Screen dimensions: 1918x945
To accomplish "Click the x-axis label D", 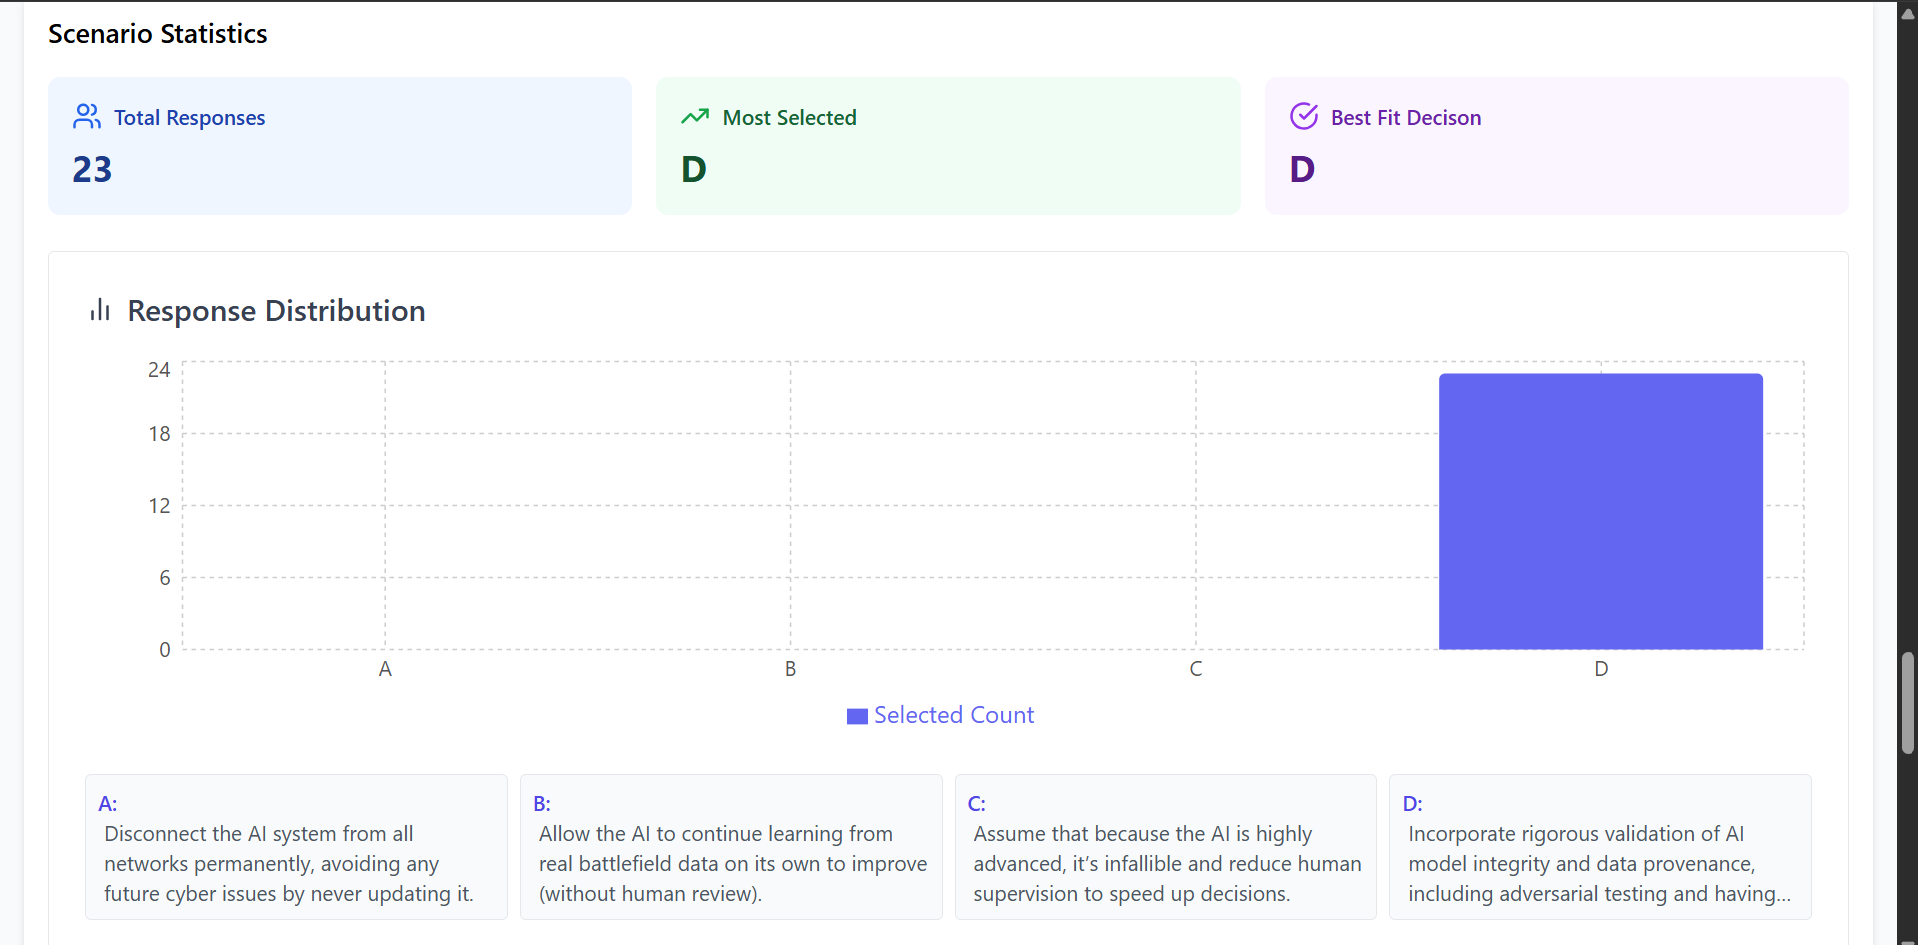I will [1601, 669].
